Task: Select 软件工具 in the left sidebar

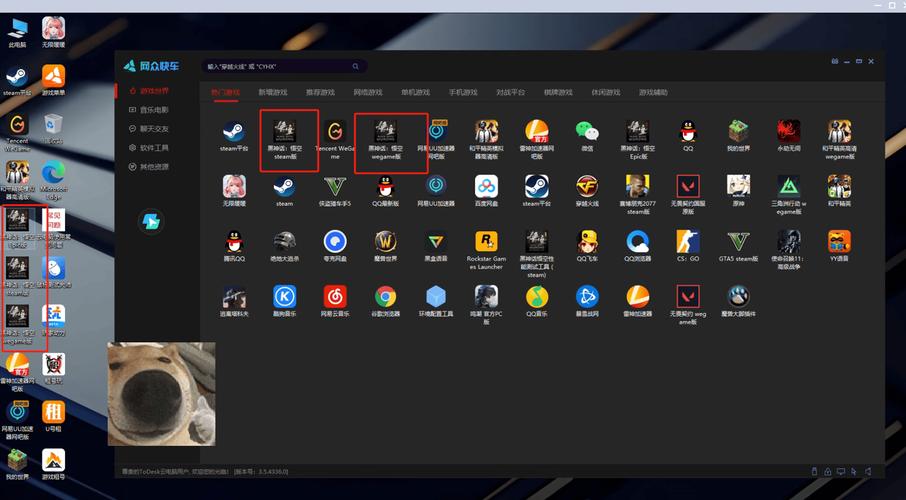Action: click(153, 148)
